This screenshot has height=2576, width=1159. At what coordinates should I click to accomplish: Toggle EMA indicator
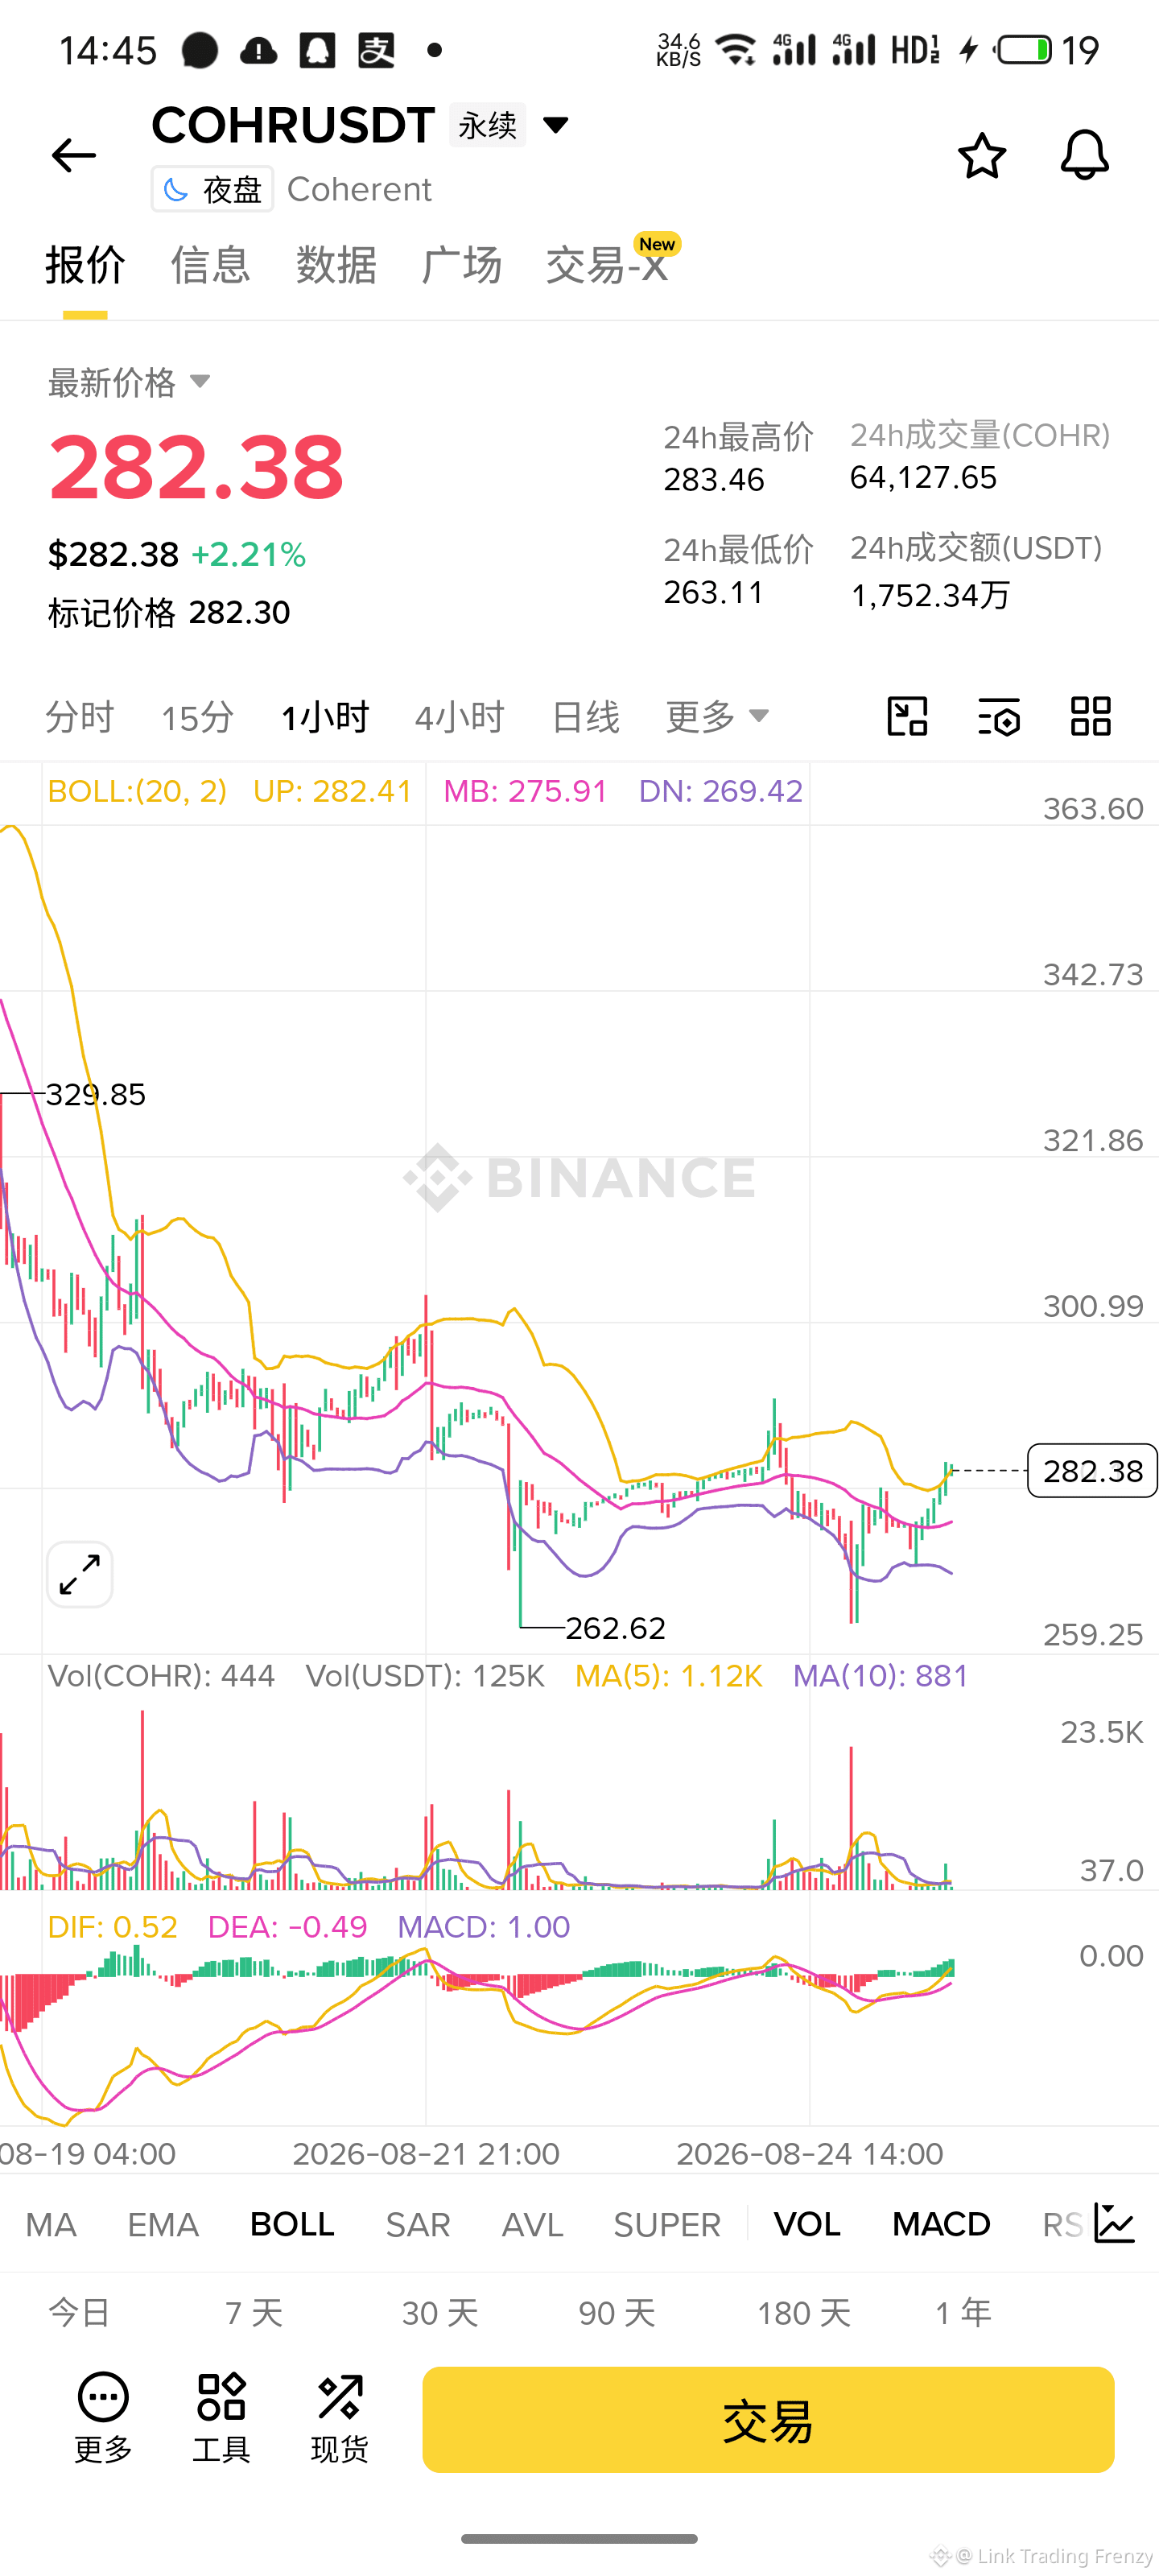point(163,2224)
